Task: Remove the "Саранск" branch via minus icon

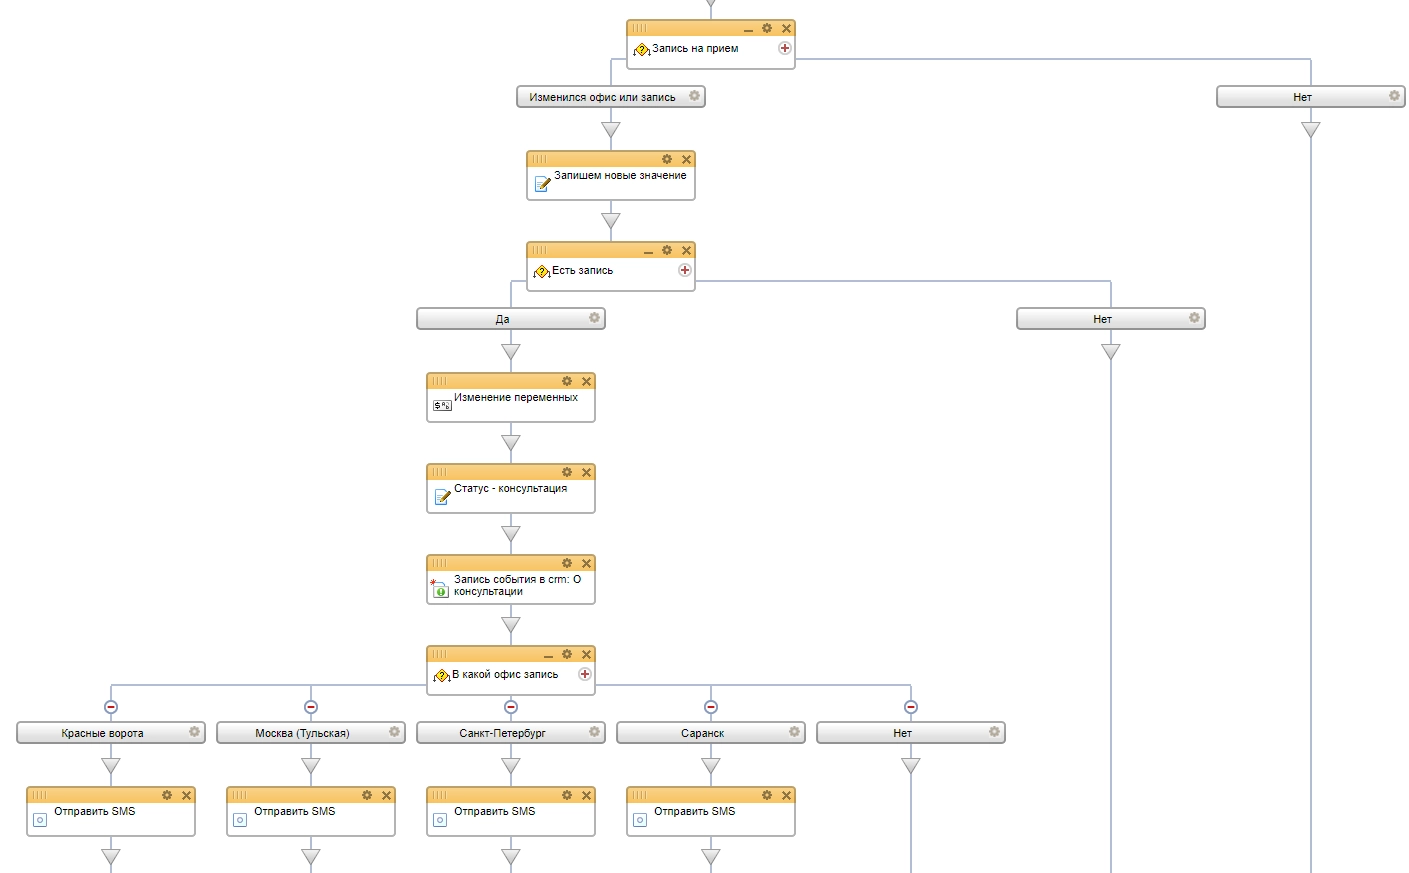Action: [x=711, y=707]
